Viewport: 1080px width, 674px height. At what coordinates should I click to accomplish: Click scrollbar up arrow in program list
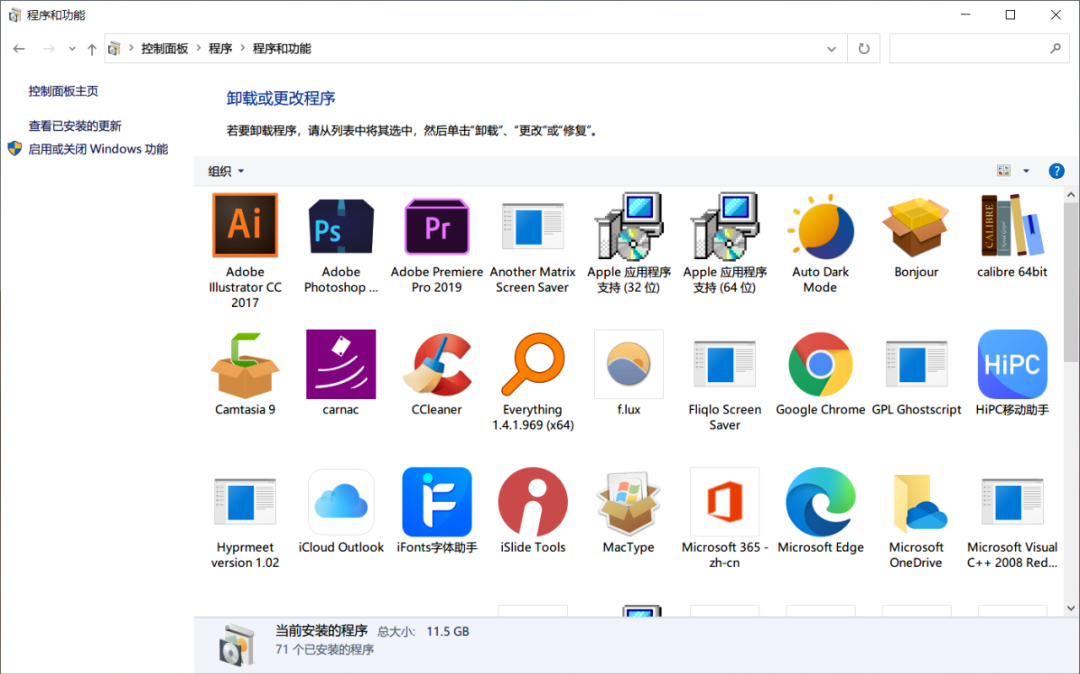point(1071,195)
